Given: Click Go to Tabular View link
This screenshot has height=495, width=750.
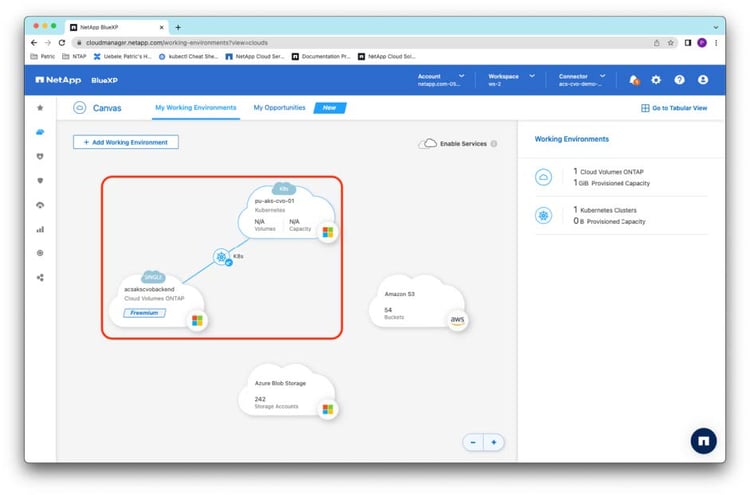Looking at the screenshot, I should 674,108.
